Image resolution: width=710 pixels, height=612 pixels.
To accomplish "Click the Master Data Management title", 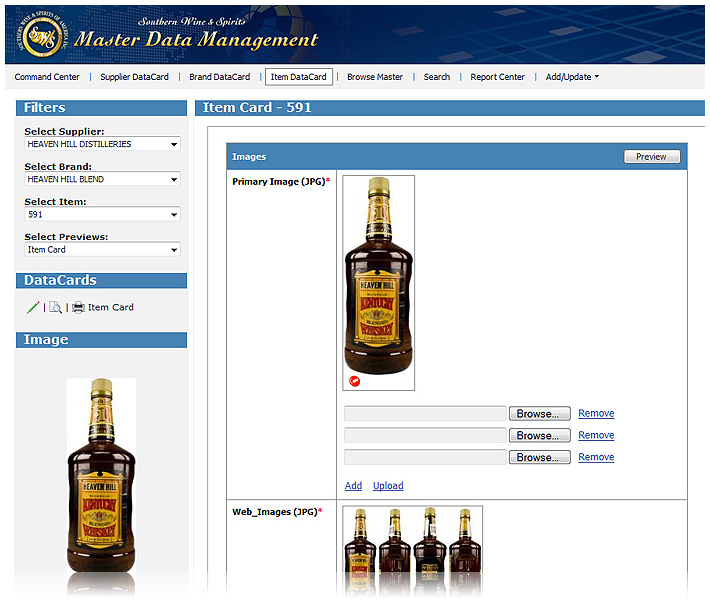I will click(196, 39).
